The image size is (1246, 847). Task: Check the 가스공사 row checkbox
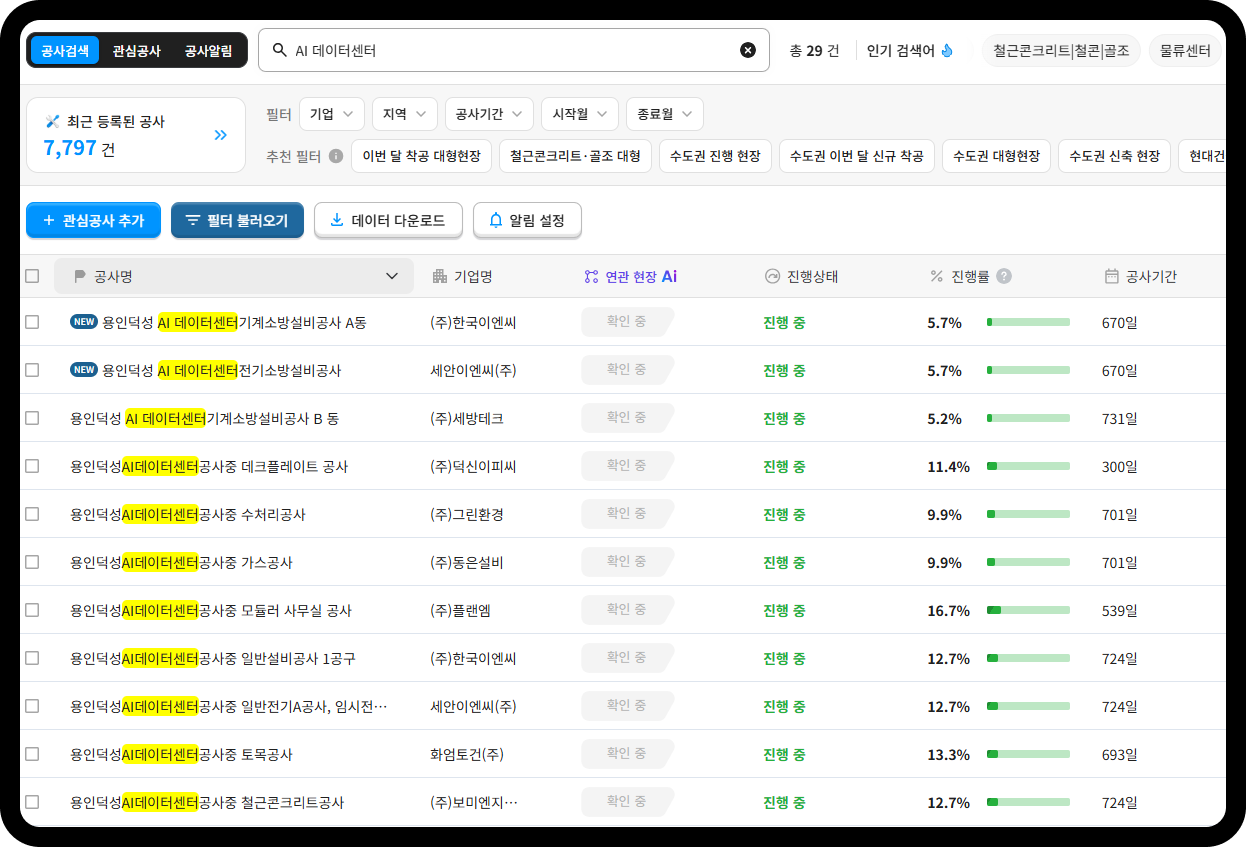point(32,562)
